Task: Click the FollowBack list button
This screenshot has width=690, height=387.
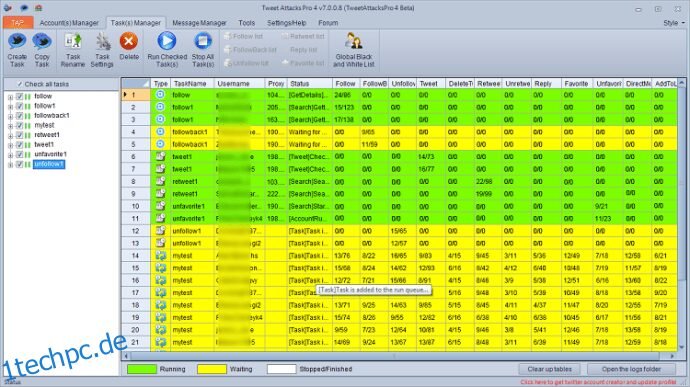Action: (x=250, y=50)
